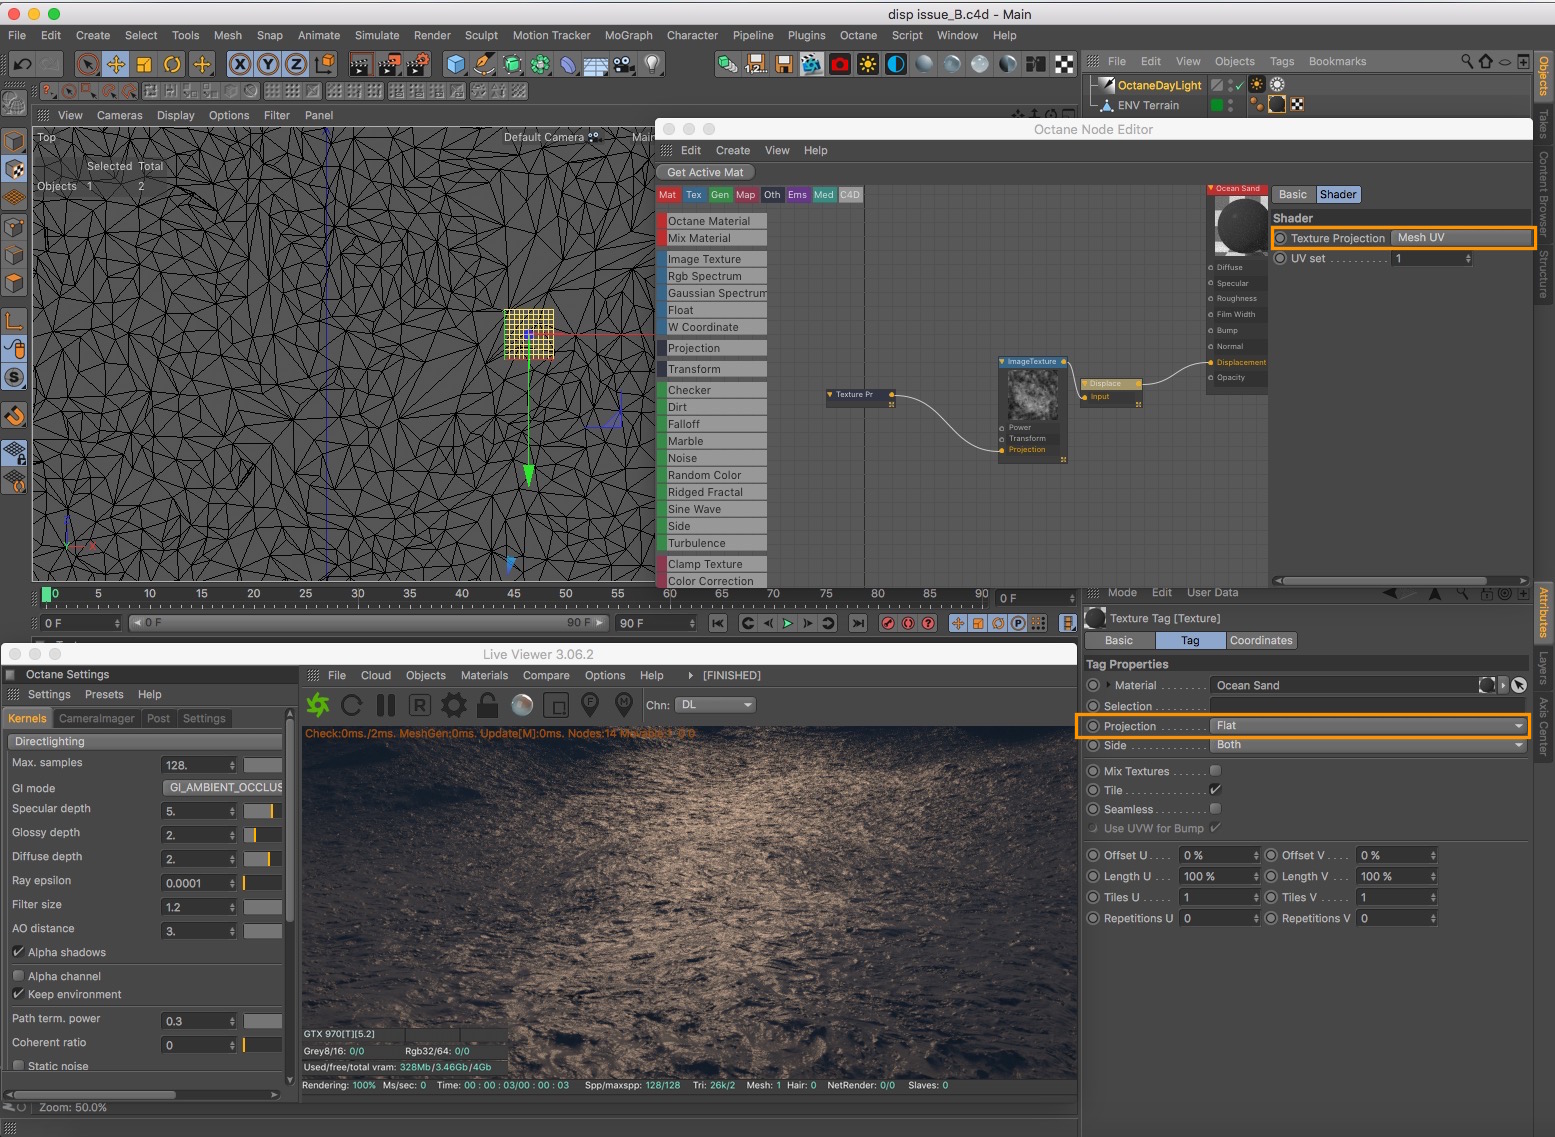Click the Get Active Mat button
Image resolution: width=1555 pixels, height=1137 pixels.
[x=705, y=172]
